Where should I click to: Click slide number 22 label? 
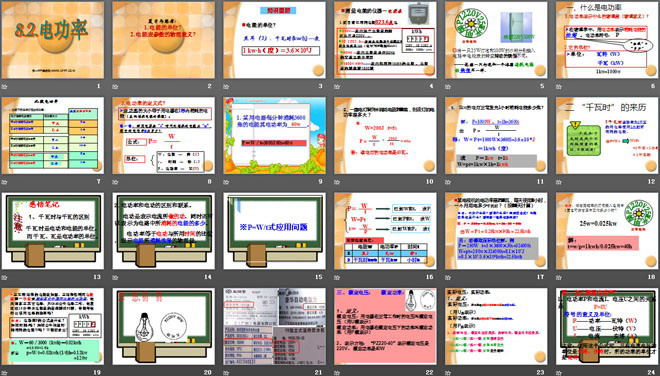[430, 372]
